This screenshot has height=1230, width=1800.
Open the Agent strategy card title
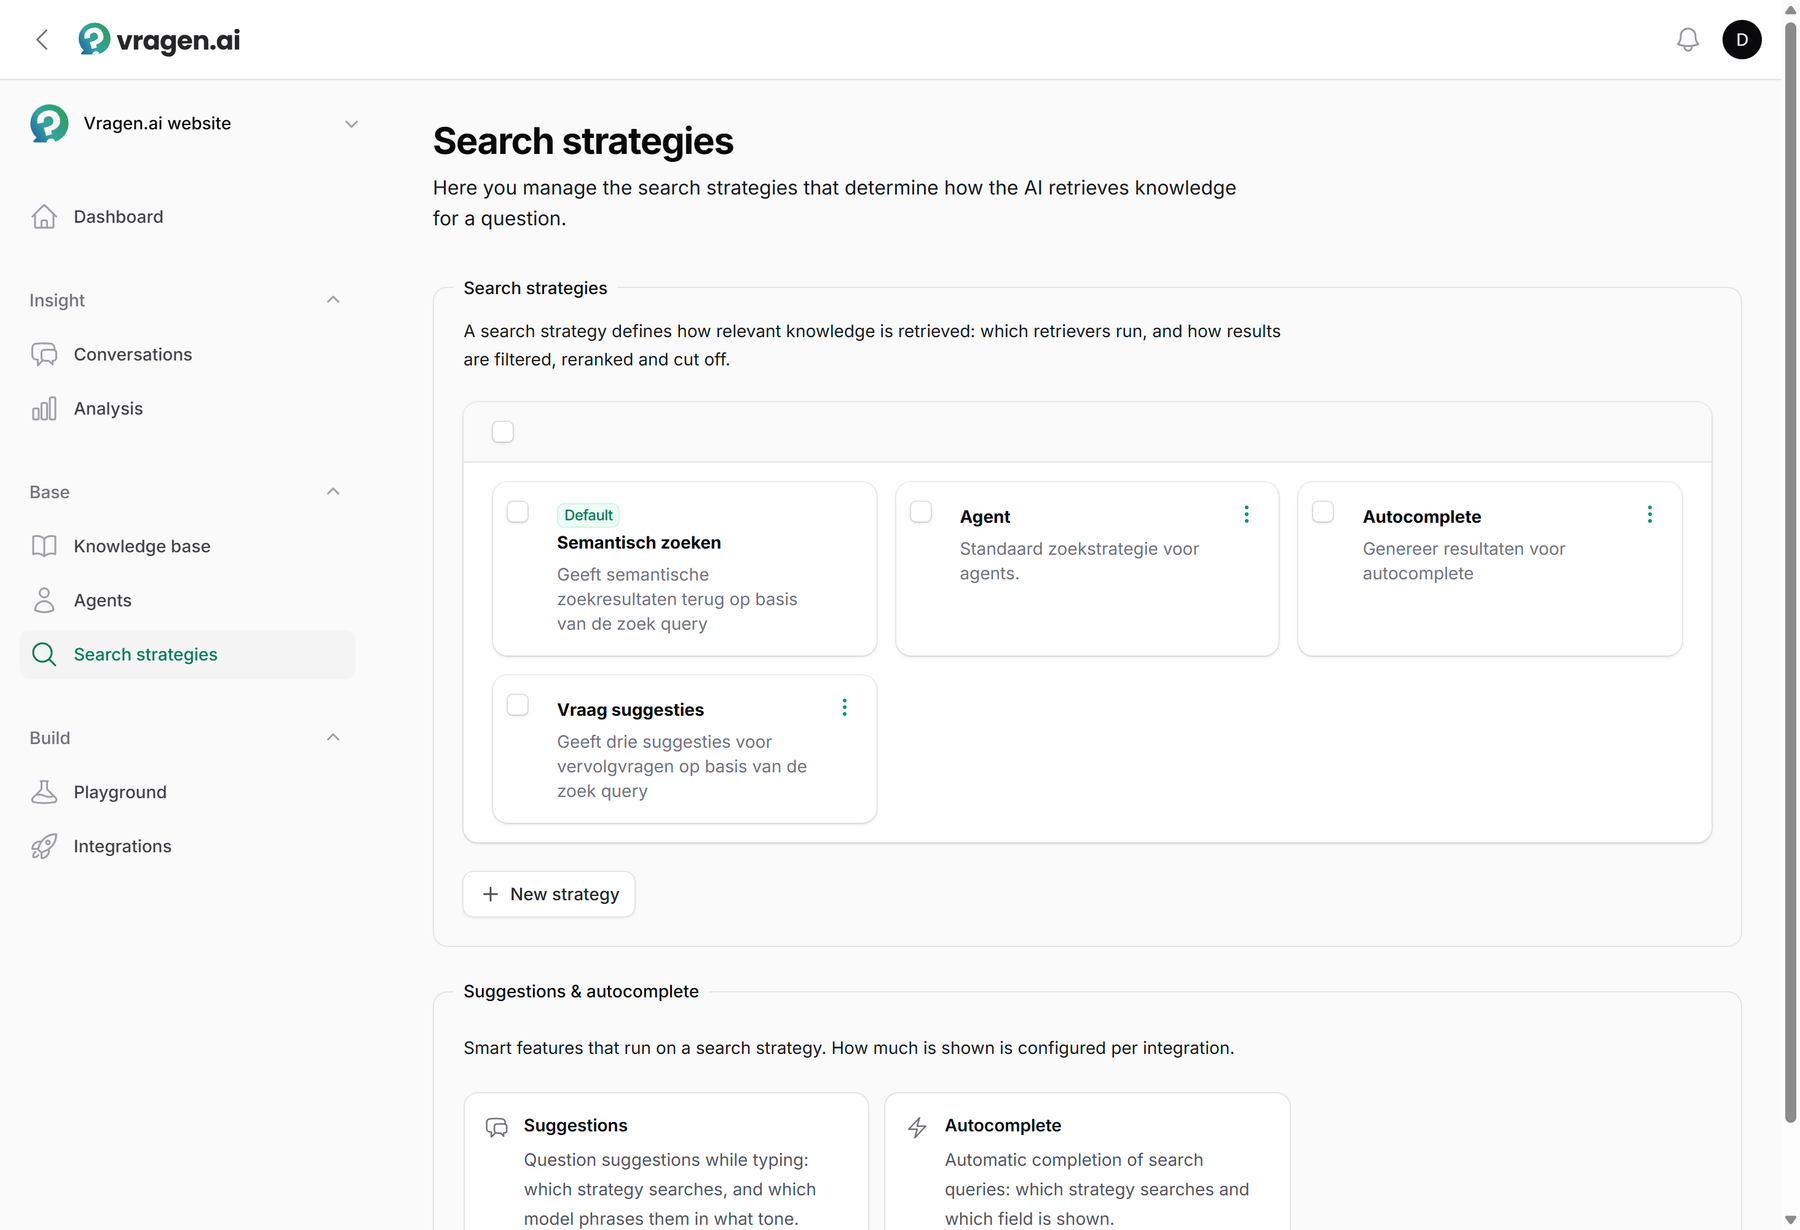tap(985, 517)
